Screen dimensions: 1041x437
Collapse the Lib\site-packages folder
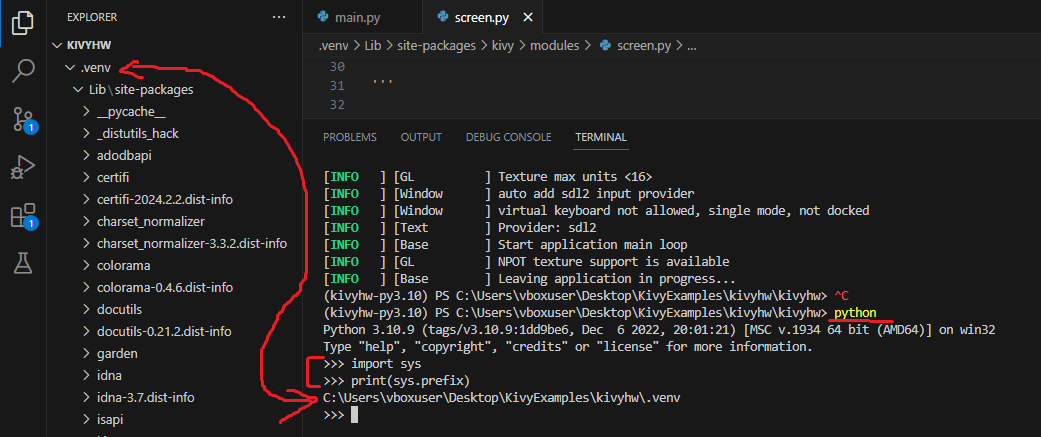[77, 89]
